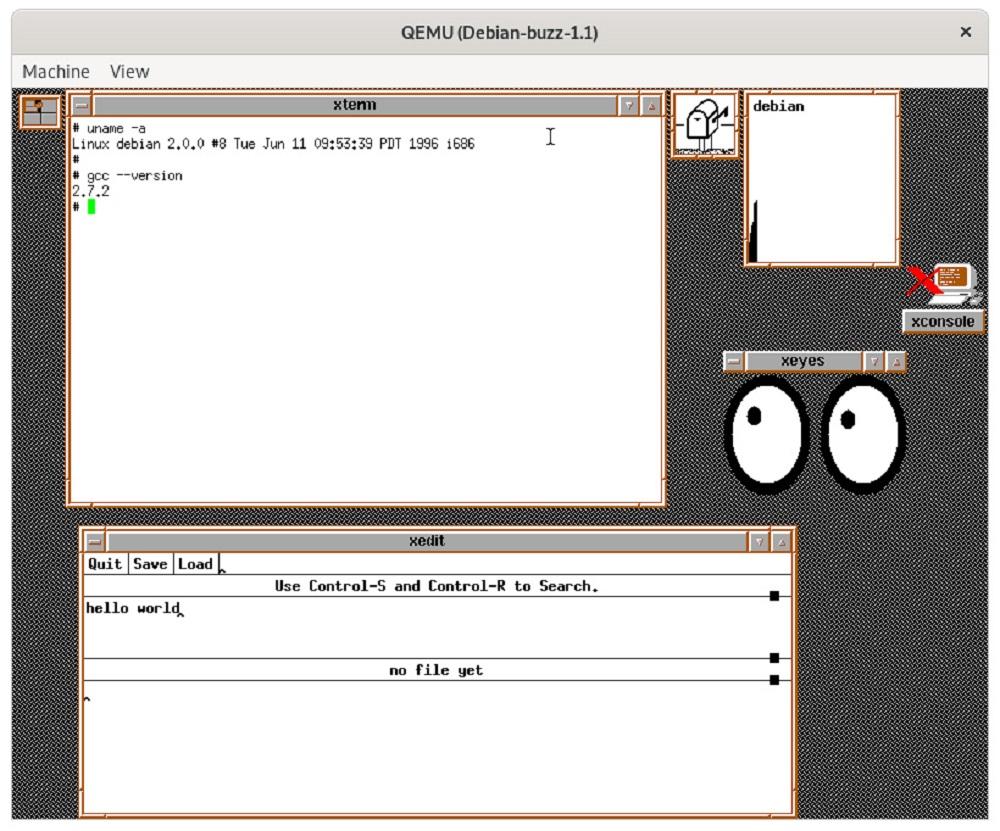The height and width of the screenshot is (831, 1000).
Task: Click the left eye in xeyes
Action: pyautogui.click(x=765, y=434)
